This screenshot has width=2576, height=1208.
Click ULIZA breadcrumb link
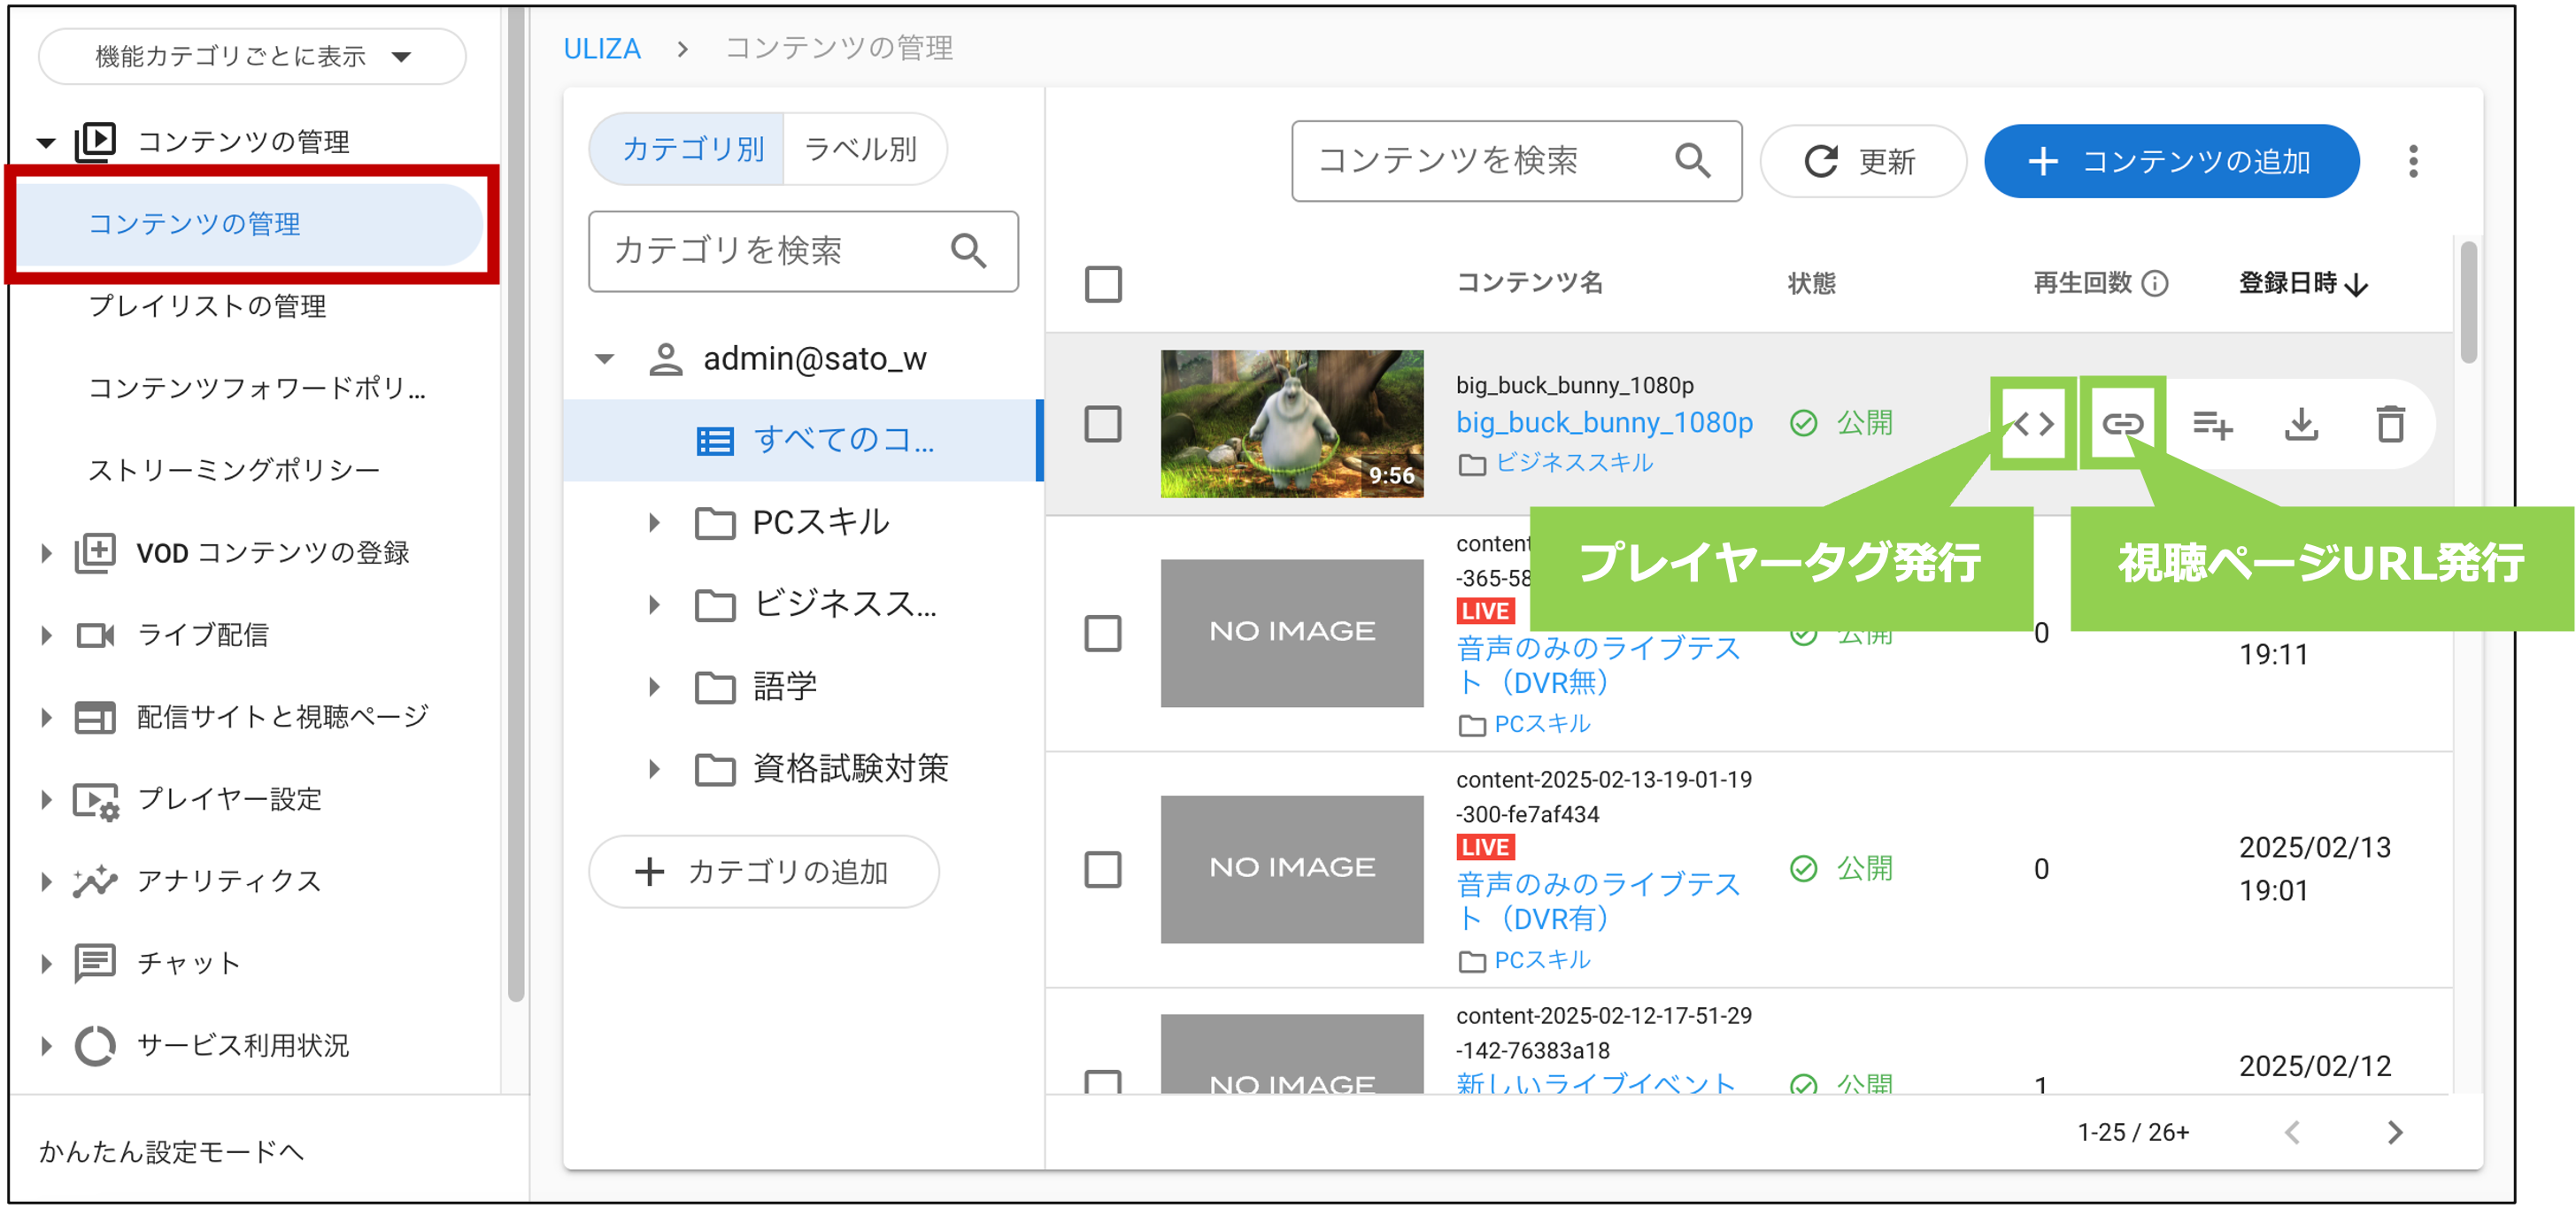click(x=602, y=49)
